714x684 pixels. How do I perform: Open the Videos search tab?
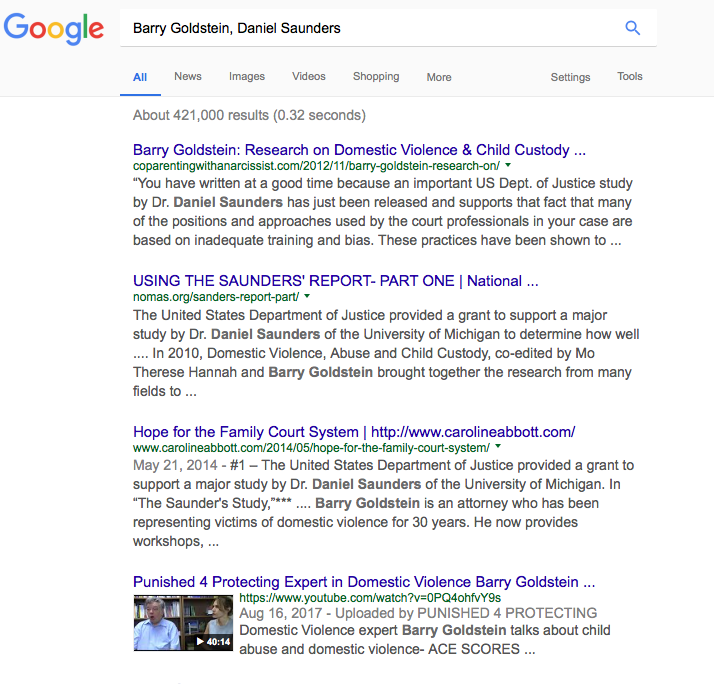[x=309, y=77]
